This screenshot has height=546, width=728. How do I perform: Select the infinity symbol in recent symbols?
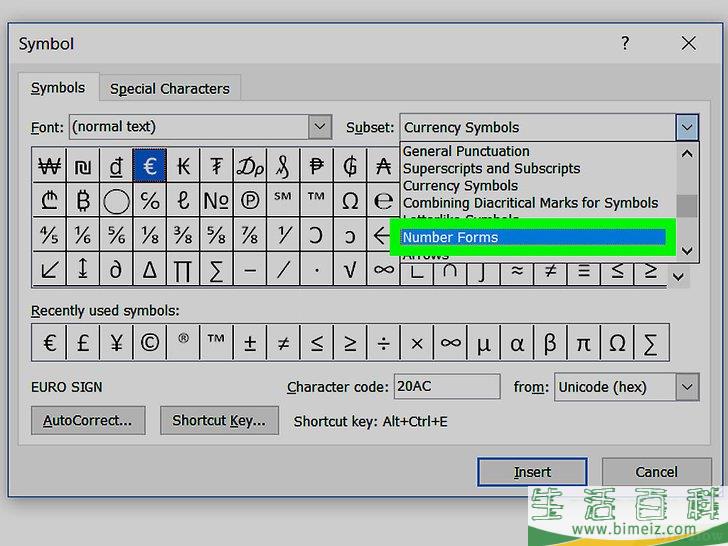451,343
